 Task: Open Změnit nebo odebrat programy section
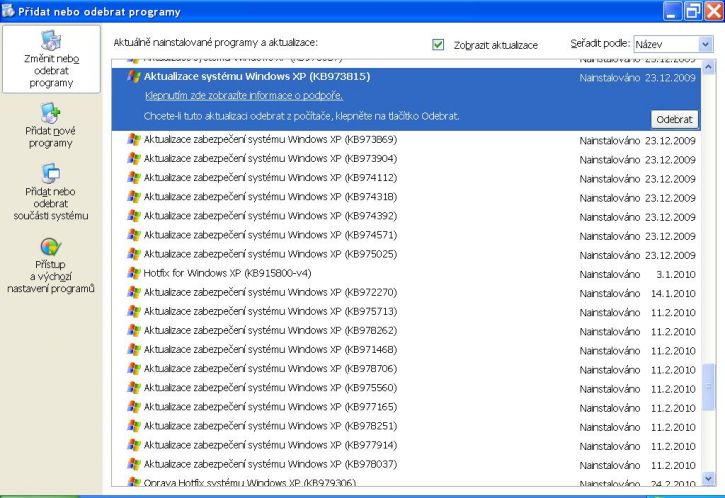(x=51, y=59)
